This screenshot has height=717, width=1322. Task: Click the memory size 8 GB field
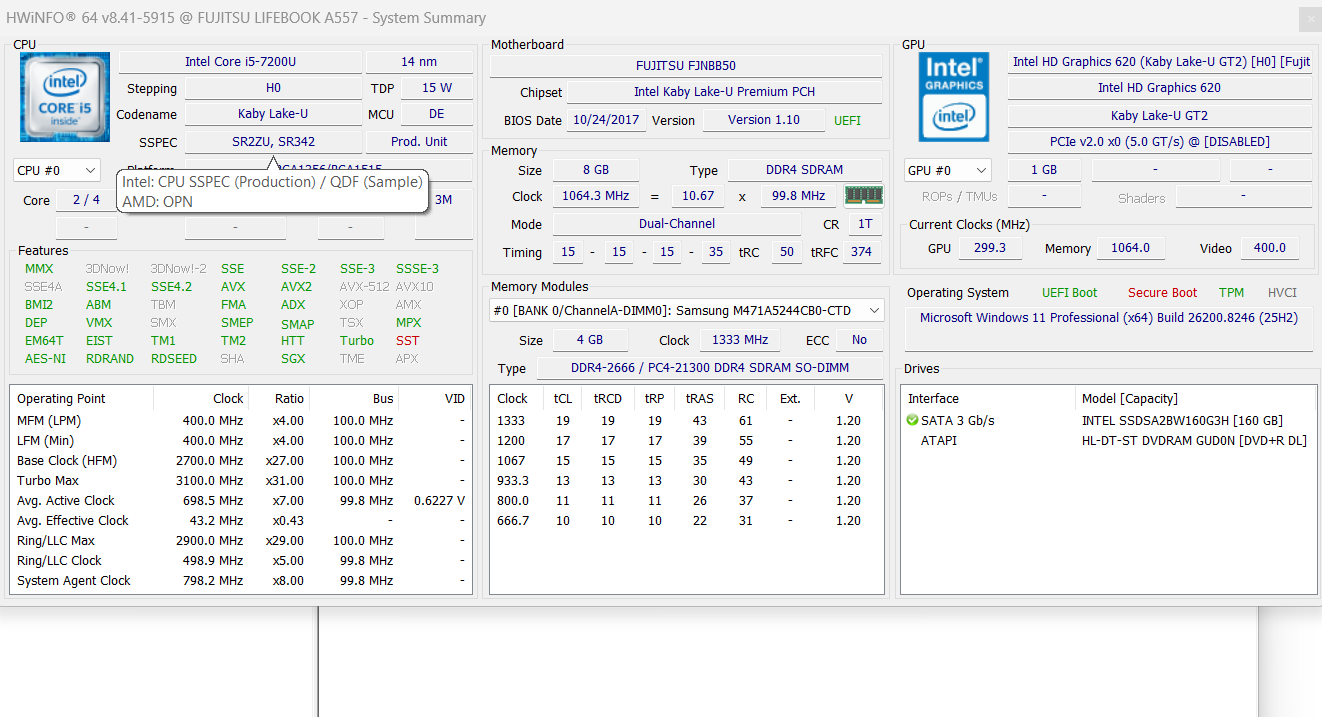click(596, 170)
